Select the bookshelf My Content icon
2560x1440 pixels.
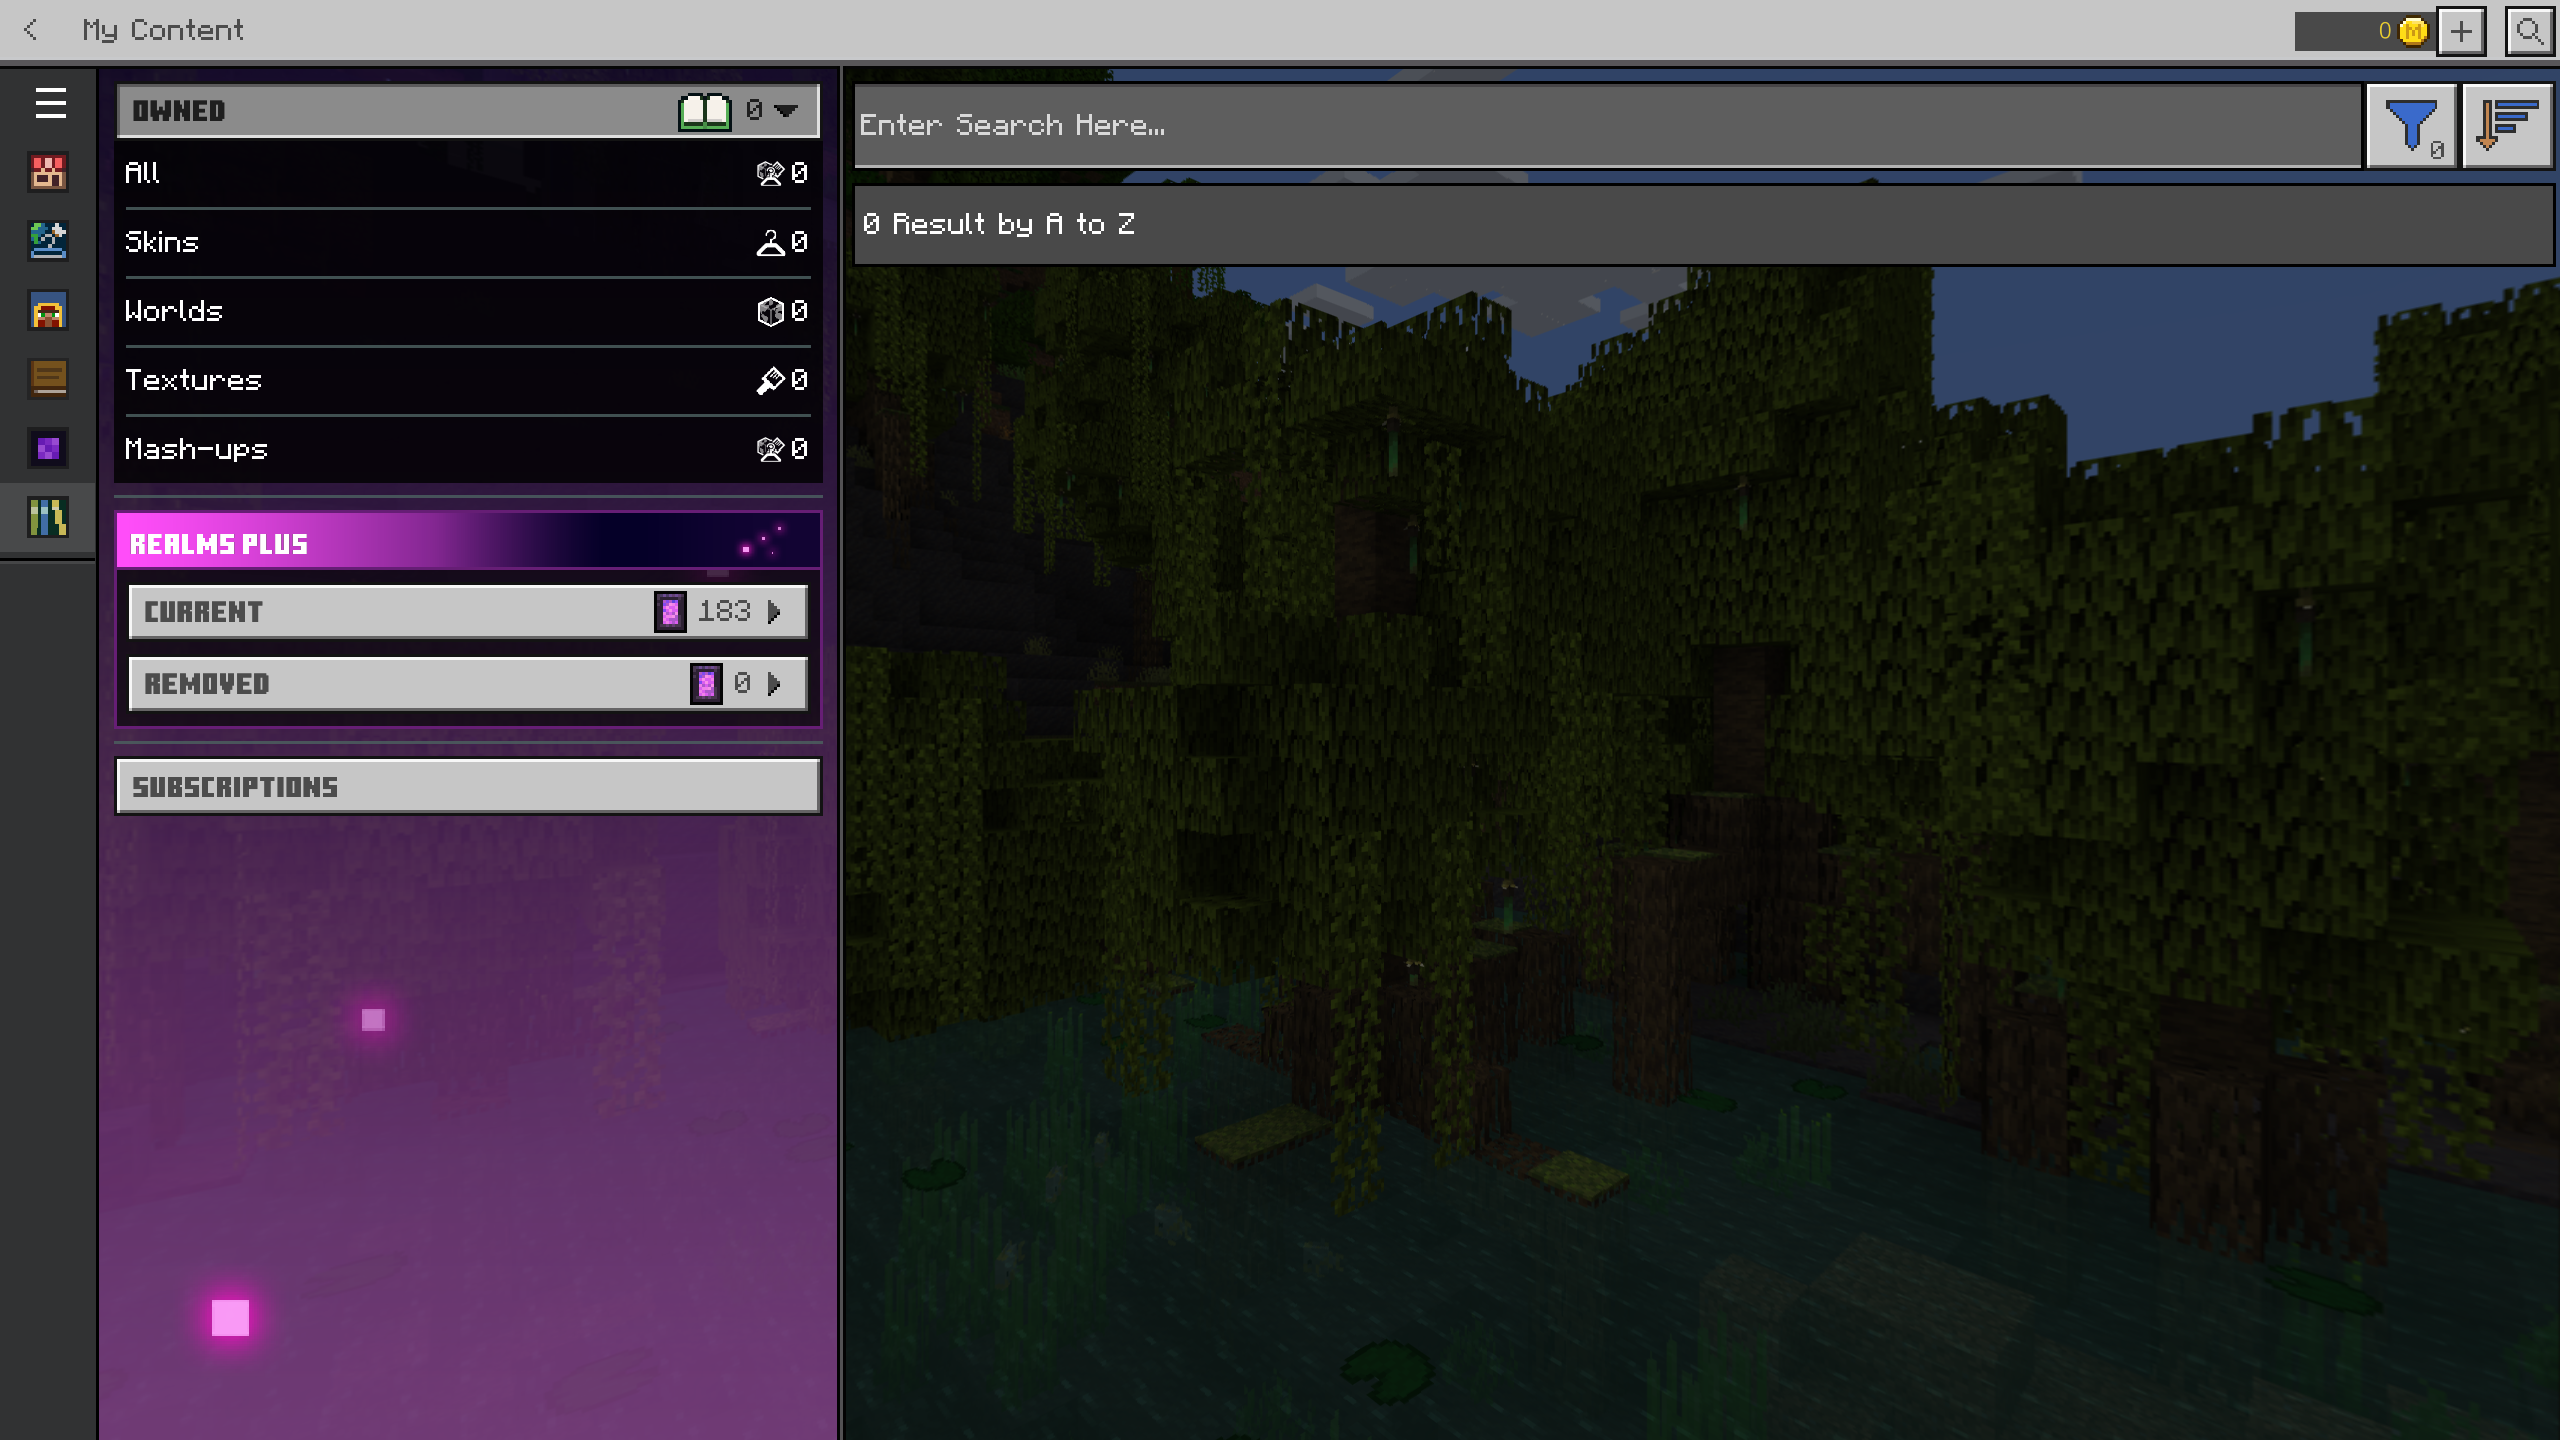point(48,518)
